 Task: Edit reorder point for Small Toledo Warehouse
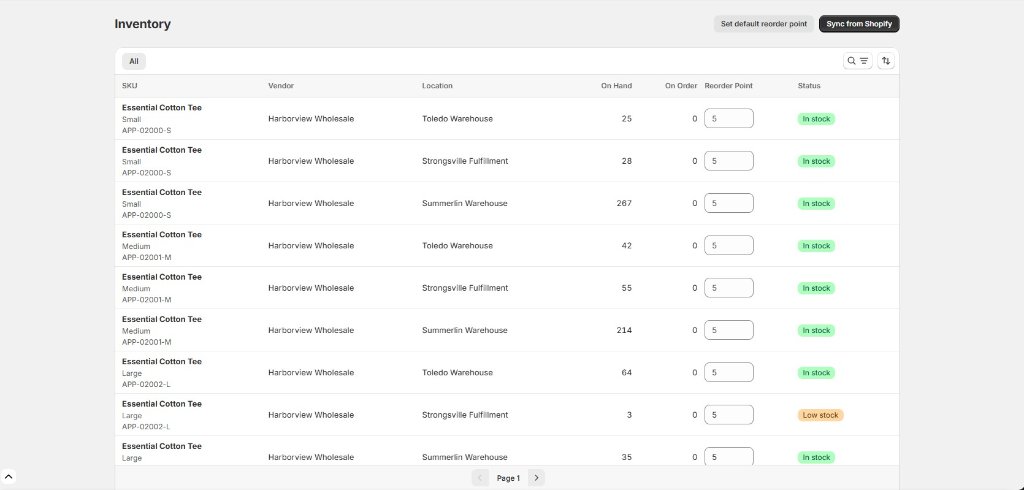(728, 118)
